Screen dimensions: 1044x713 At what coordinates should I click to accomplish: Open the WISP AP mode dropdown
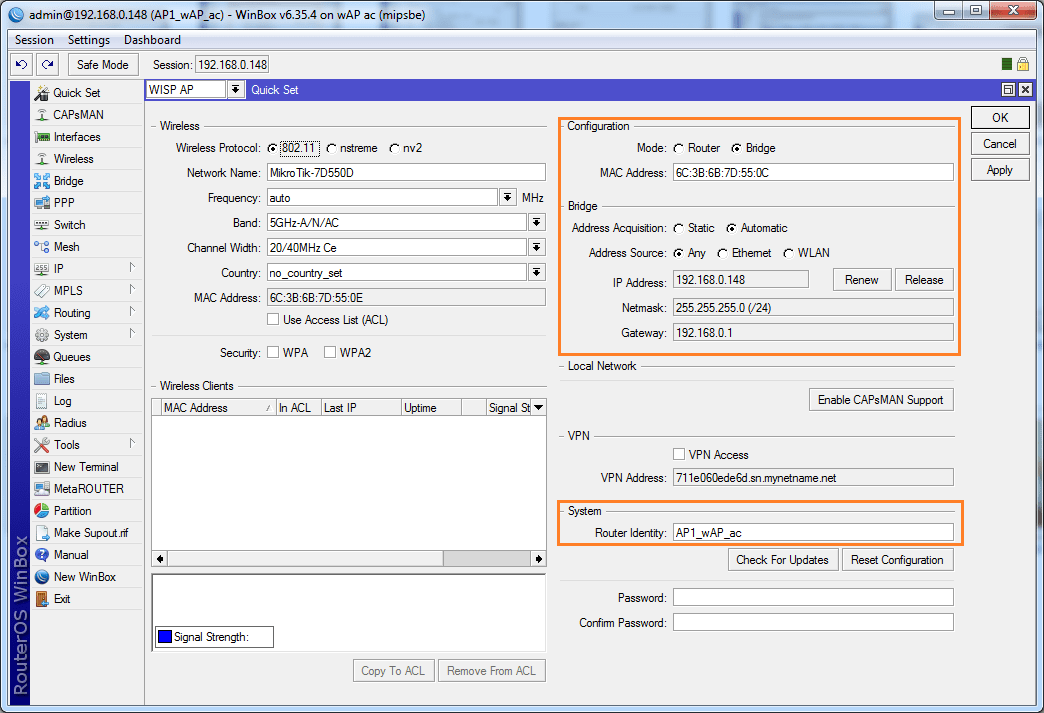pos(235,90)
